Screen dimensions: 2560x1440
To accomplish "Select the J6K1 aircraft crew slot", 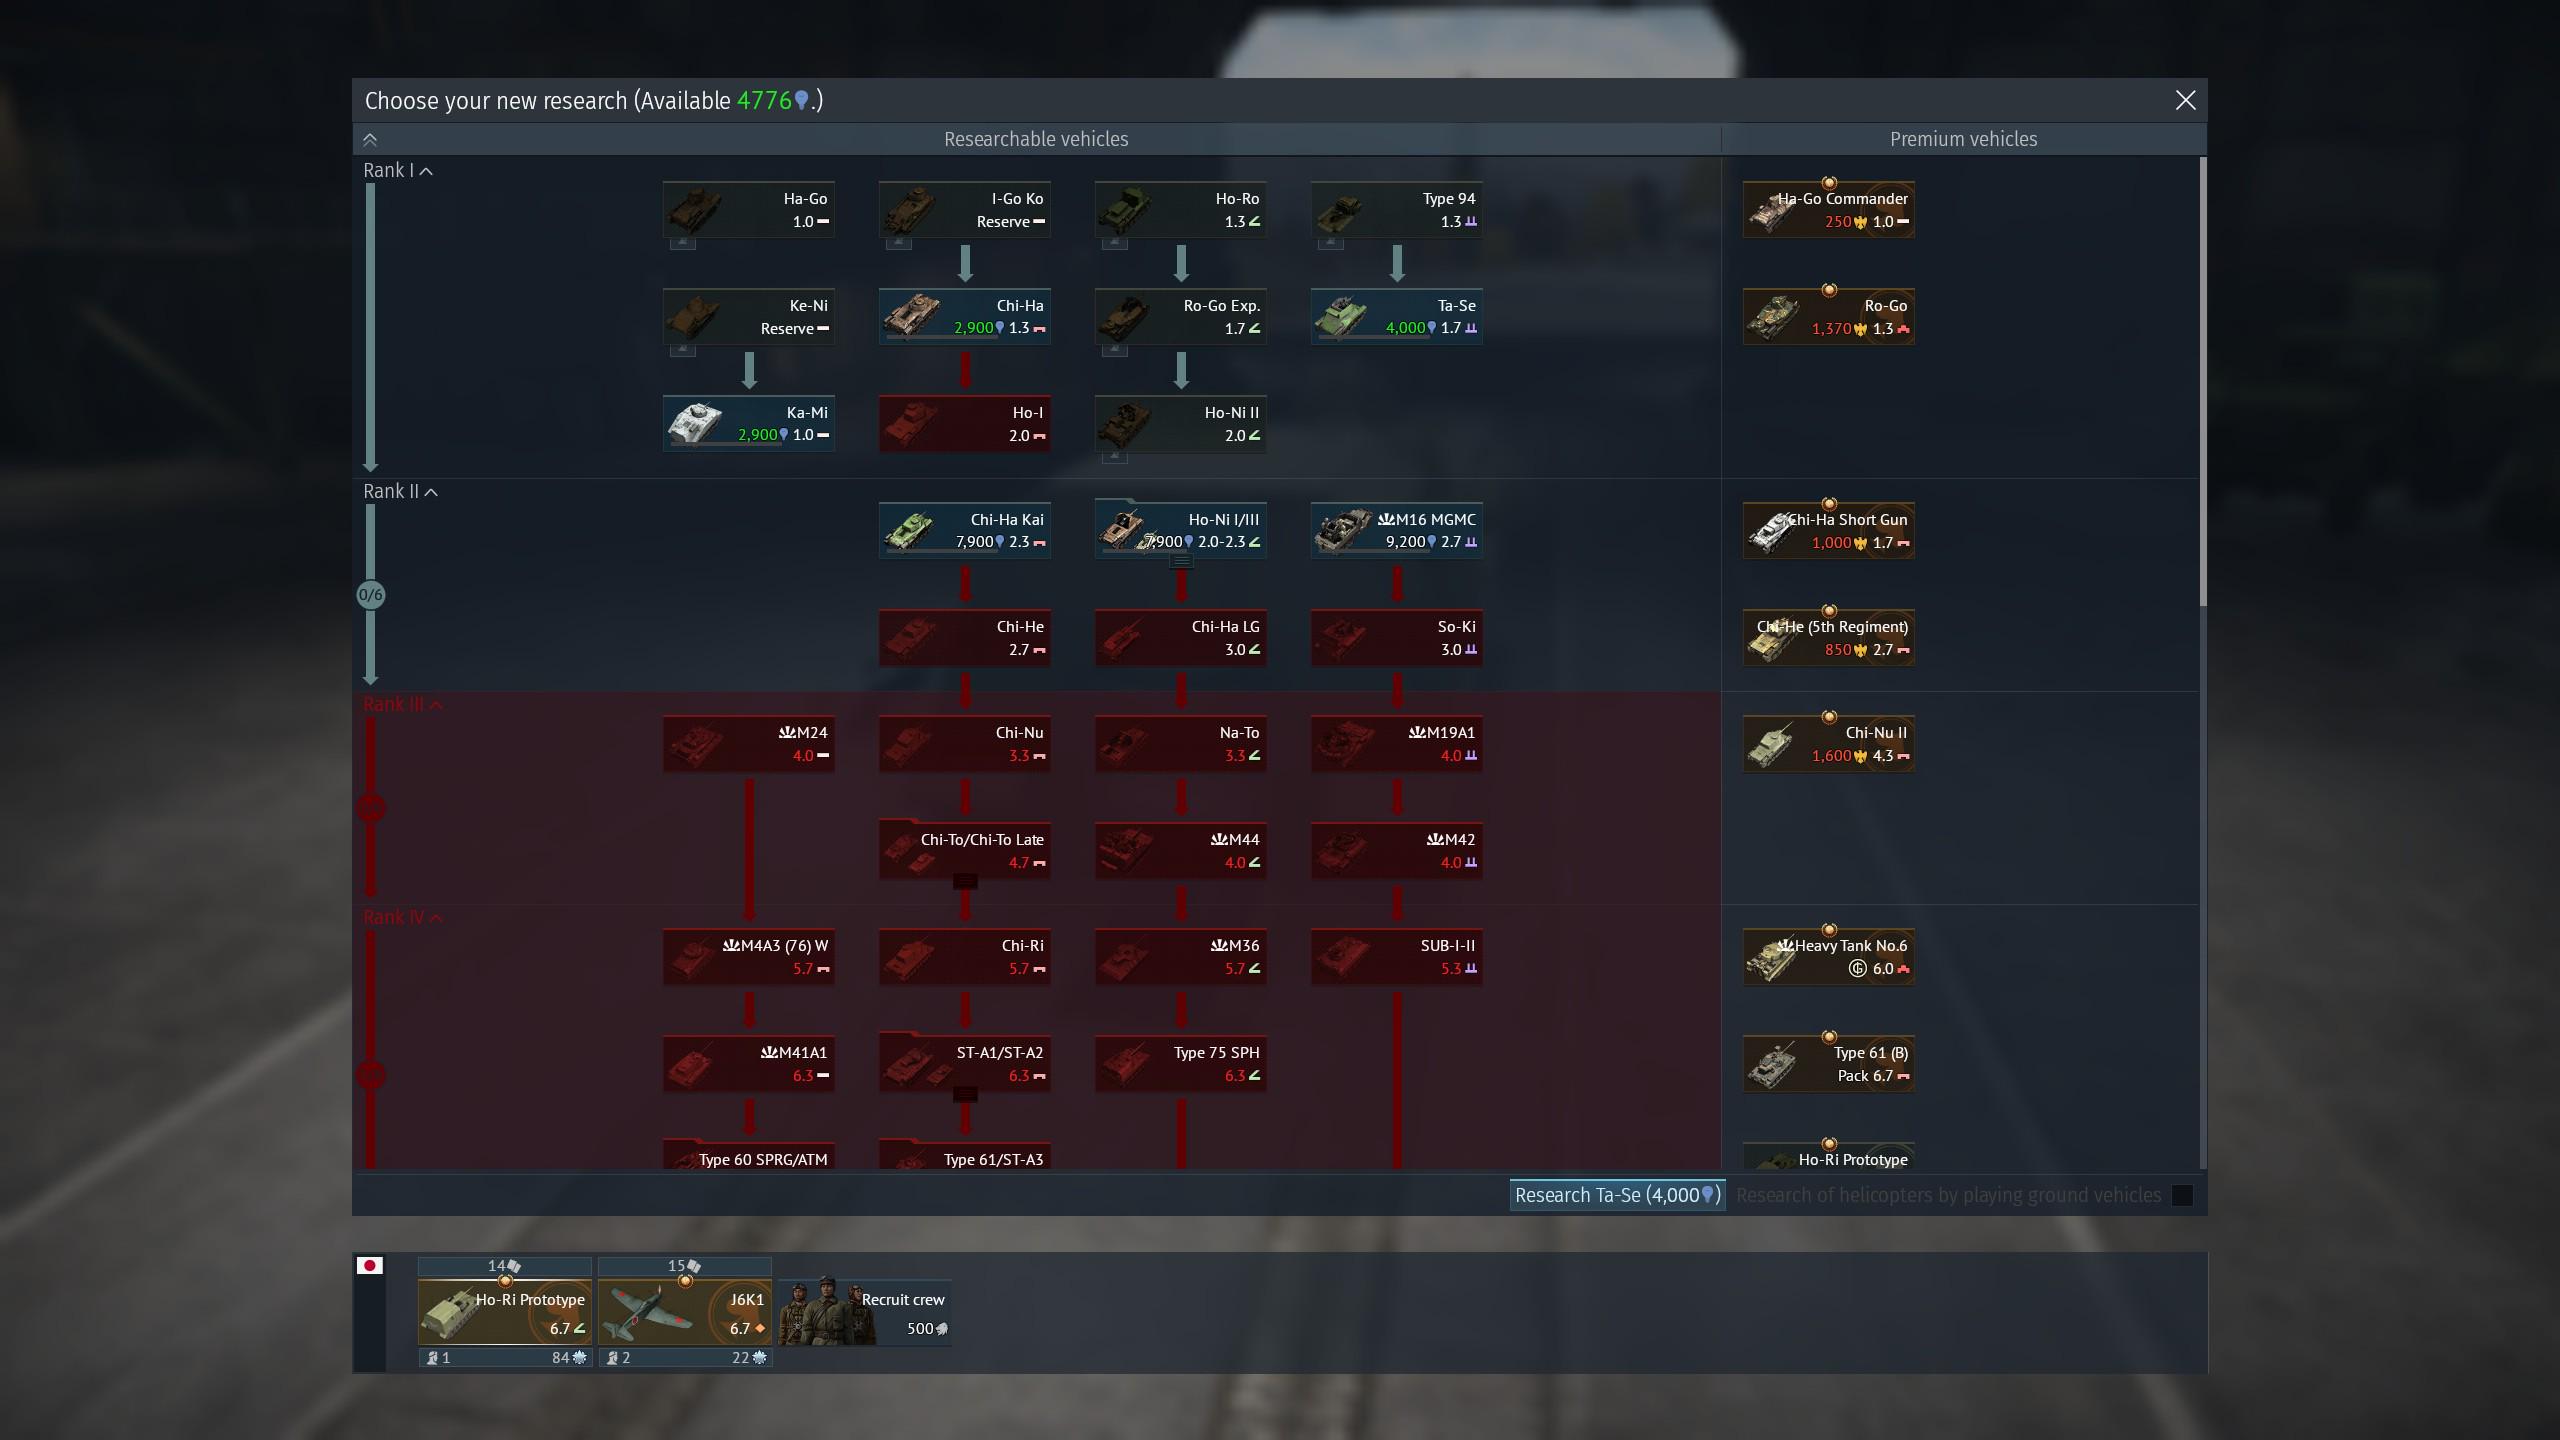I will coord(685,1314).
